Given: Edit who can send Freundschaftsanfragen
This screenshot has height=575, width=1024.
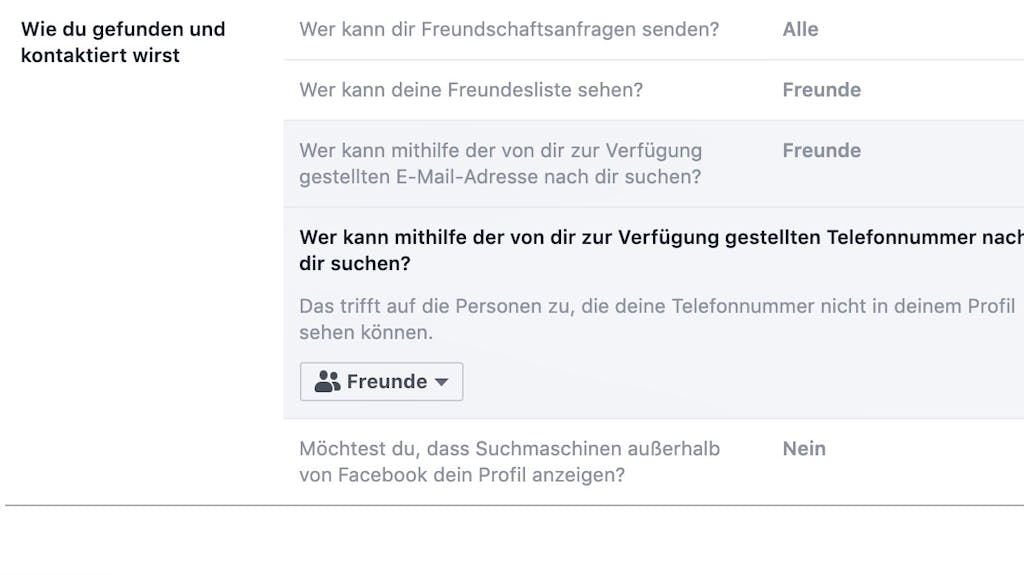Looking at the screenshot, I should tap(654, 29).
